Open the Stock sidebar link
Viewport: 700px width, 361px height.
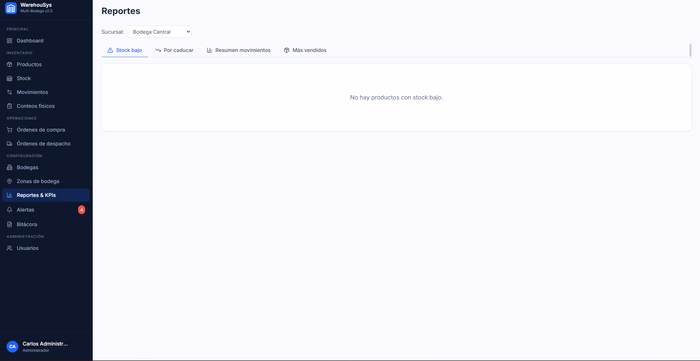click(46, 78)
